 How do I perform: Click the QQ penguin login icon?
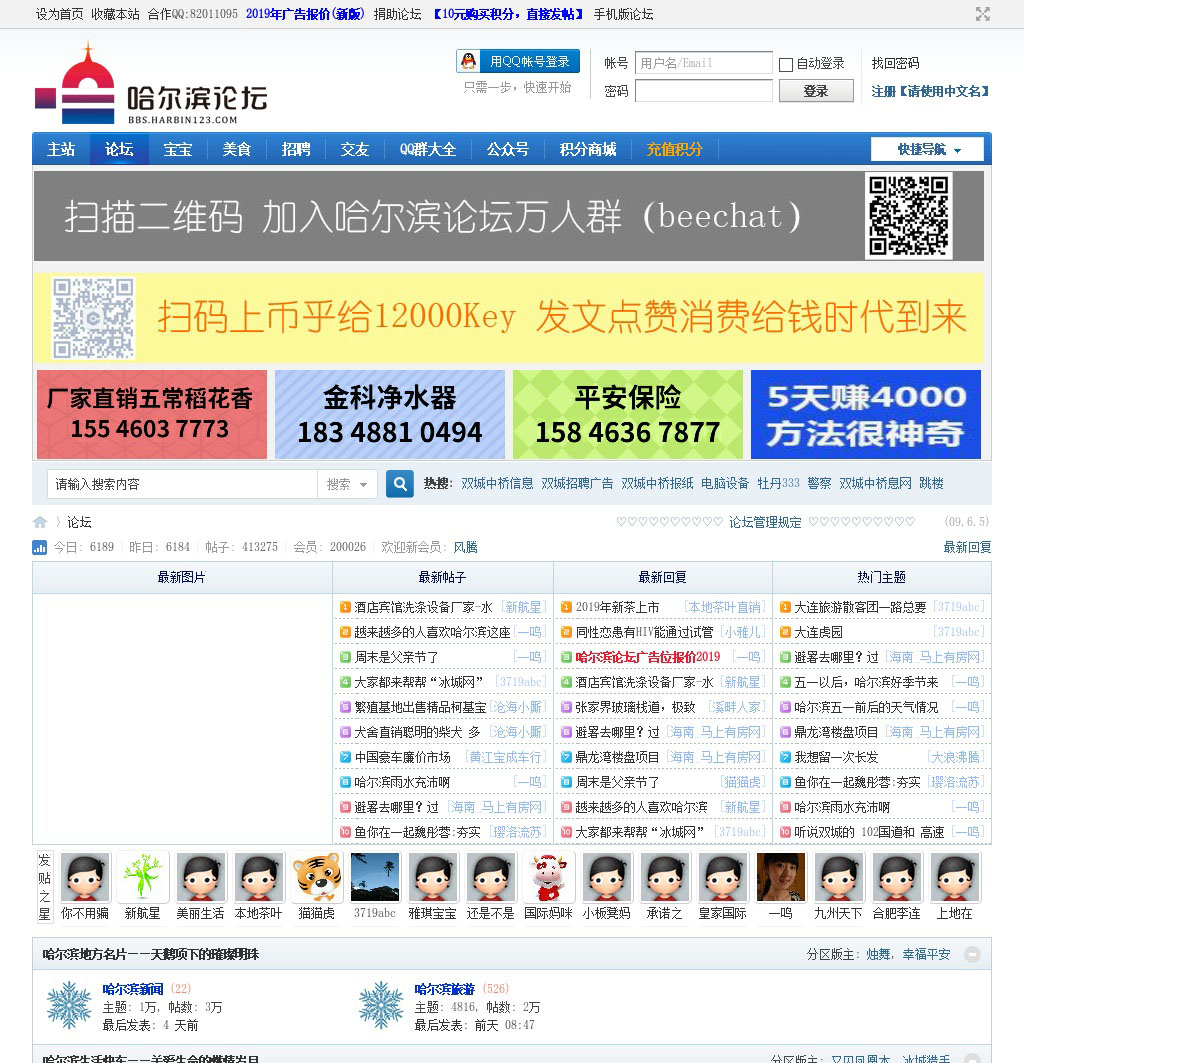(x=468, y=62)
